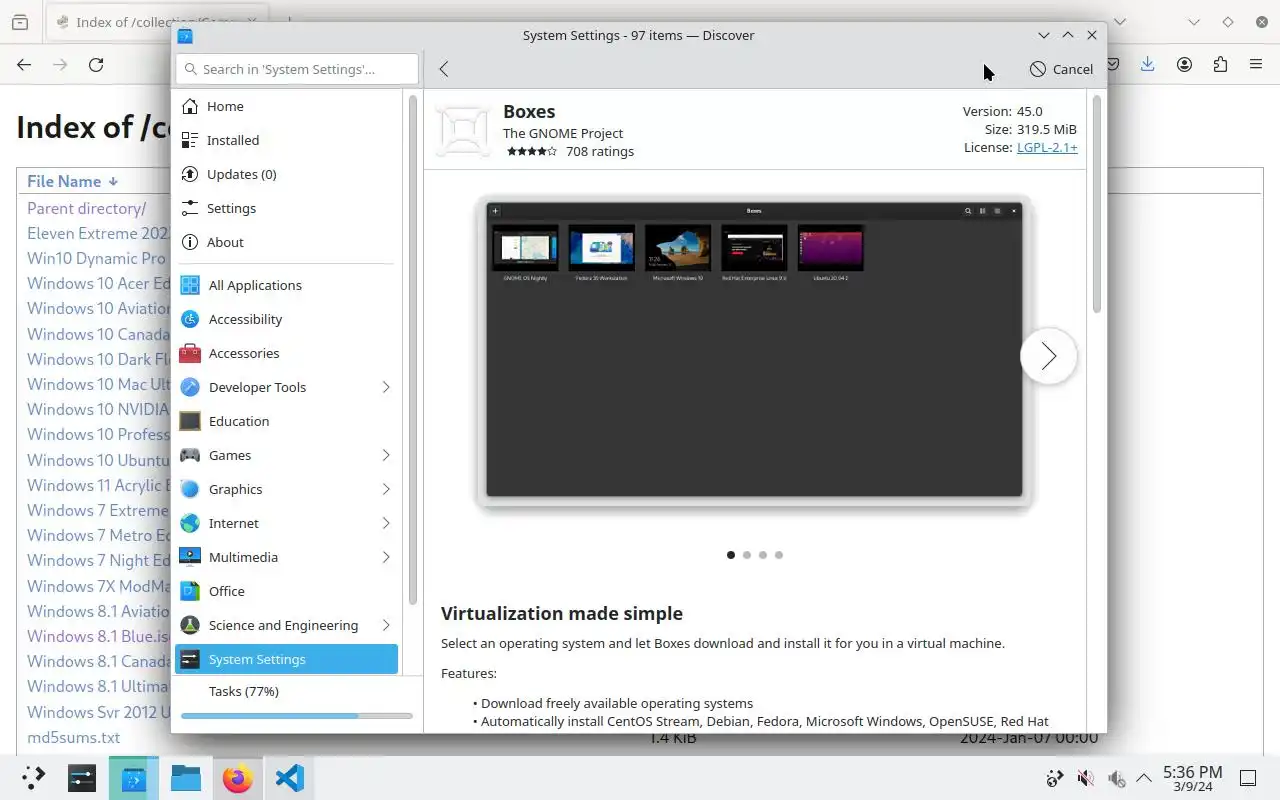Expand the Multimedia subcategories arrow
This screenshot has width=1280, height=800.
tap(386, 557)
